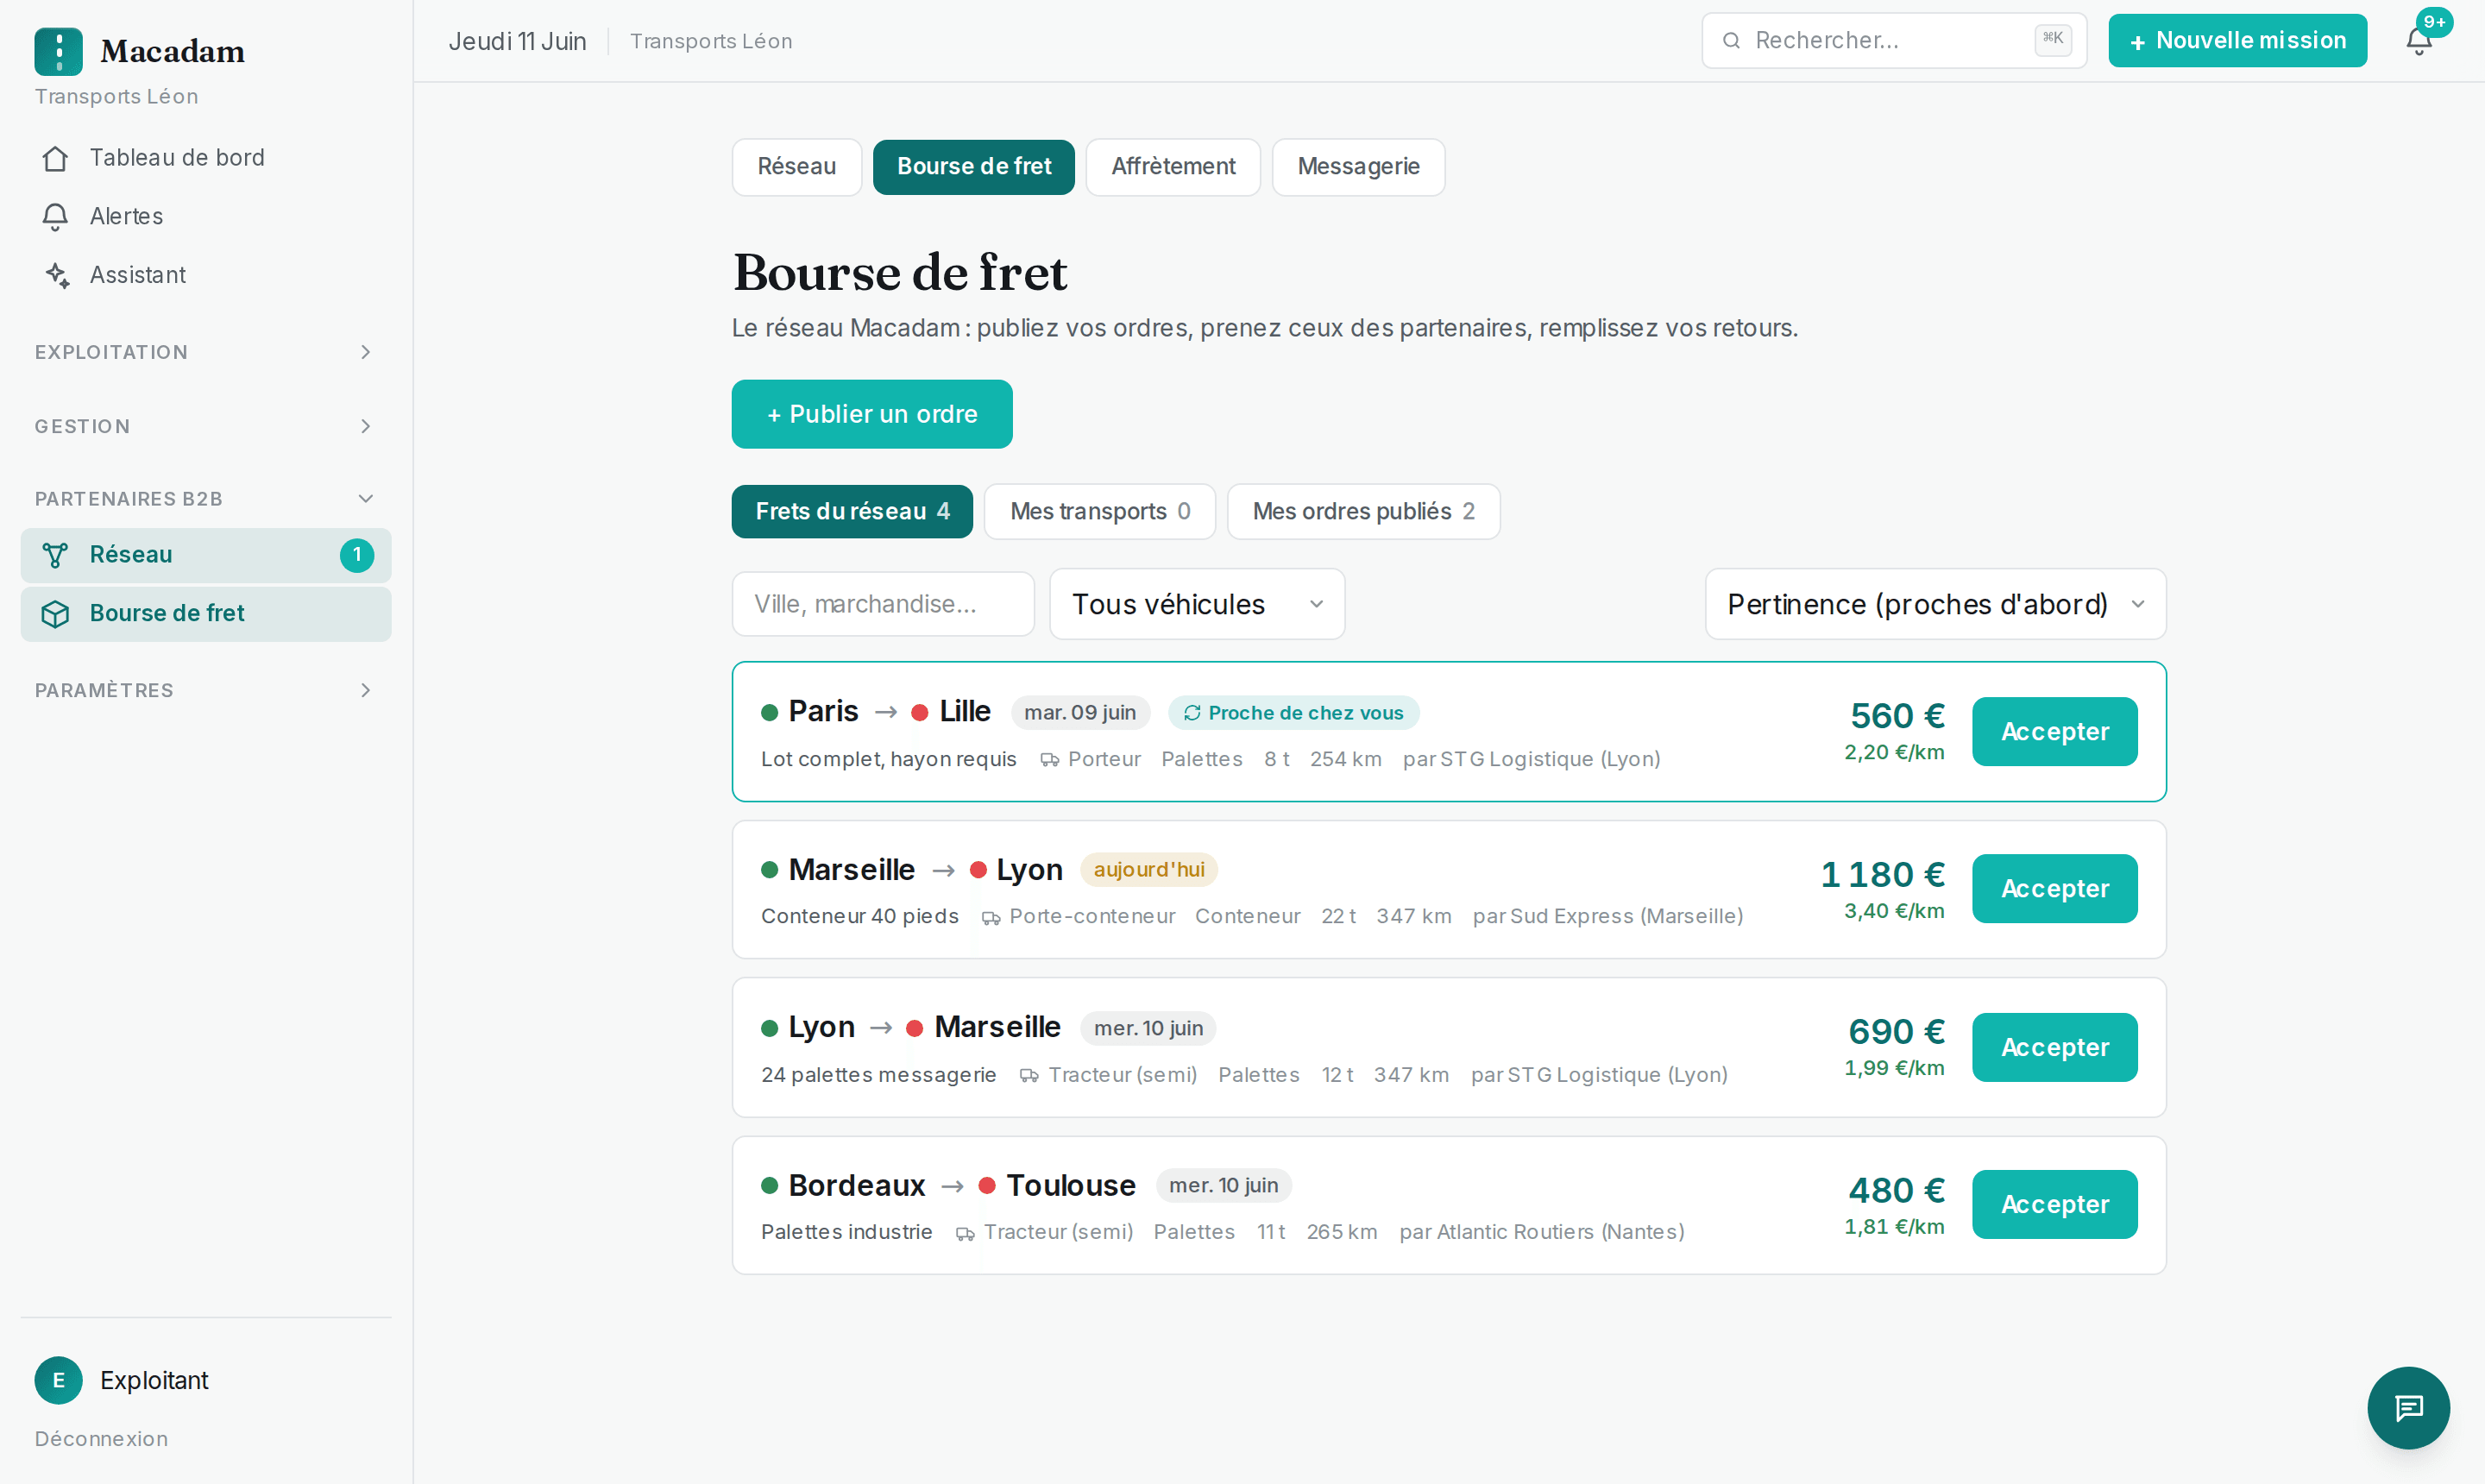Screen dimensions: 2485x1484
Task: Accept the Lyon to Marseille freight
Action: click(x=2054, y=1047)
